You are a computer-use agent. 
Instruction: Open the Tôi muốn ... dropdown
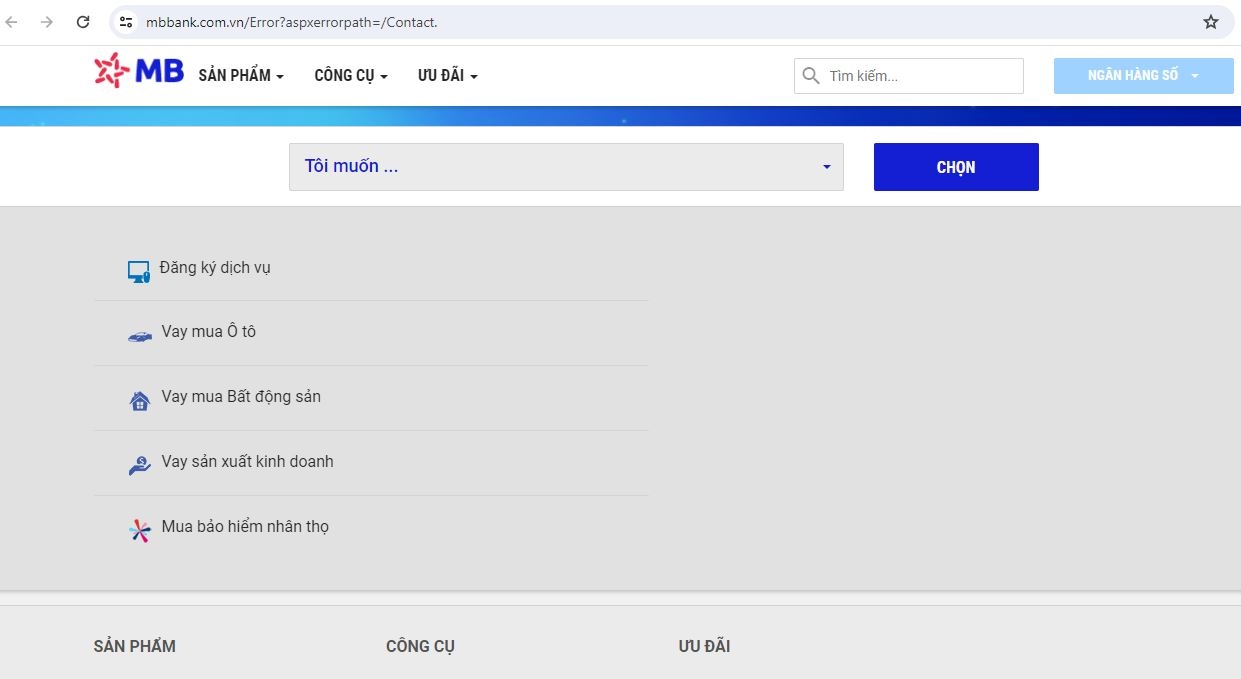click(566, 167)
